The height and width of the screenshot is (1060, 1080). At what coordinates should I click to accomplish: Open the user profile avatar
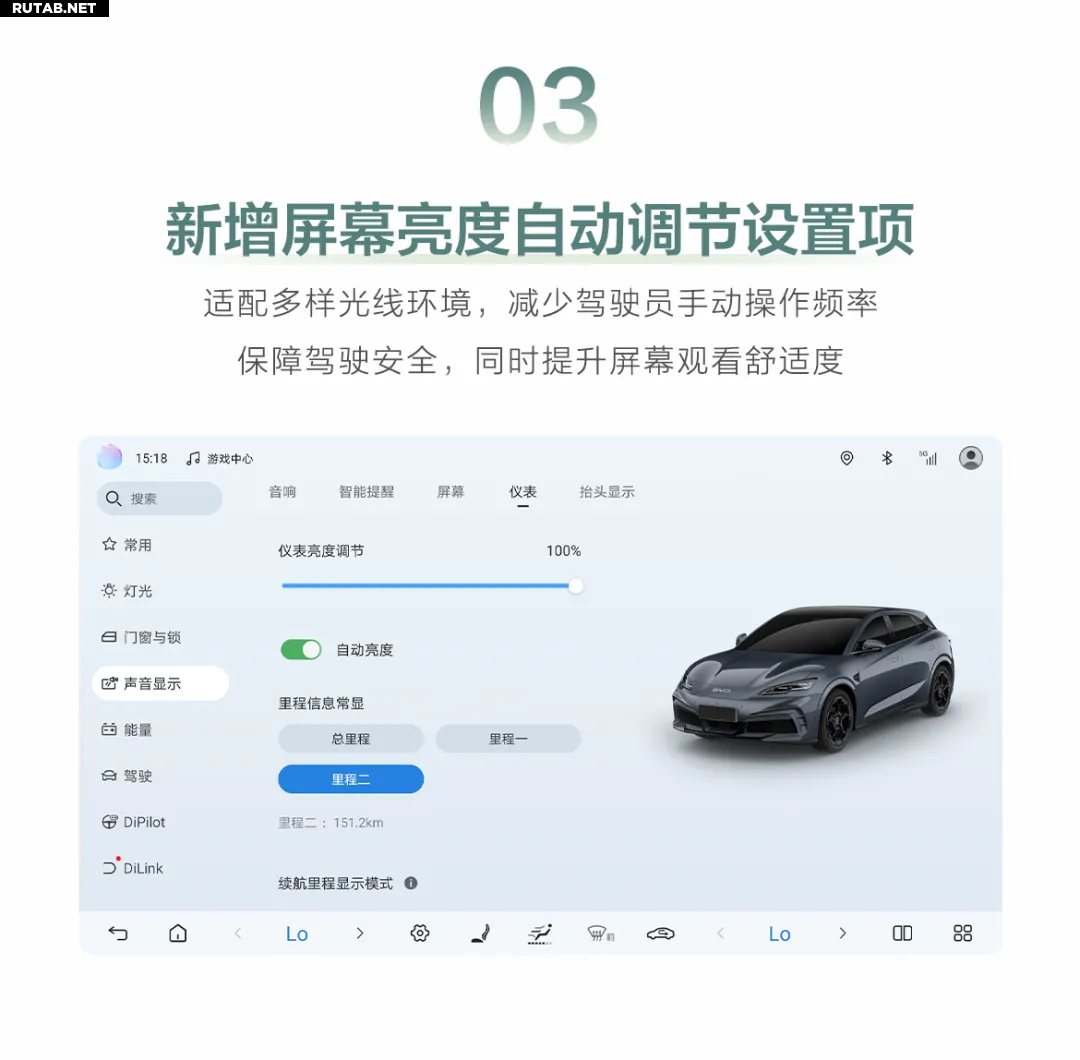point(970,458)
